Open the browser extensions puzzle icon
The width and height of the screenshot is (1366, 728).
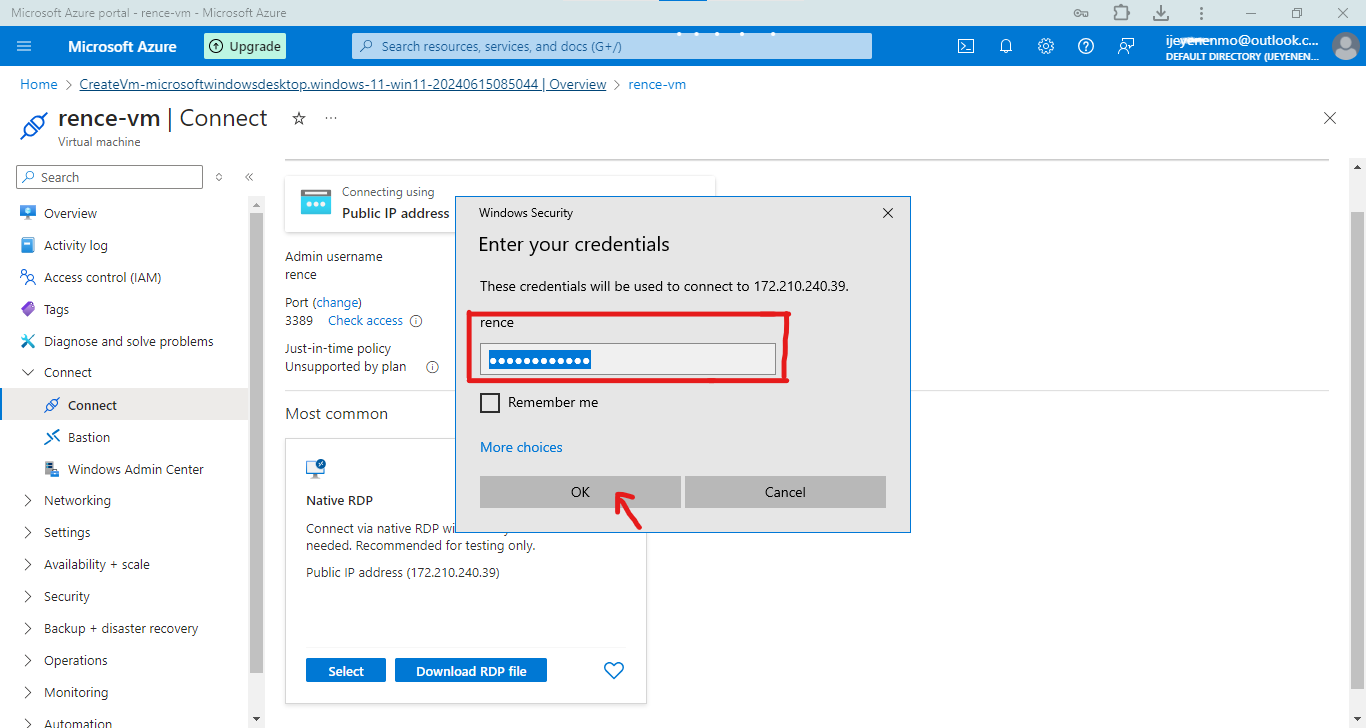tap(1121, 13)
